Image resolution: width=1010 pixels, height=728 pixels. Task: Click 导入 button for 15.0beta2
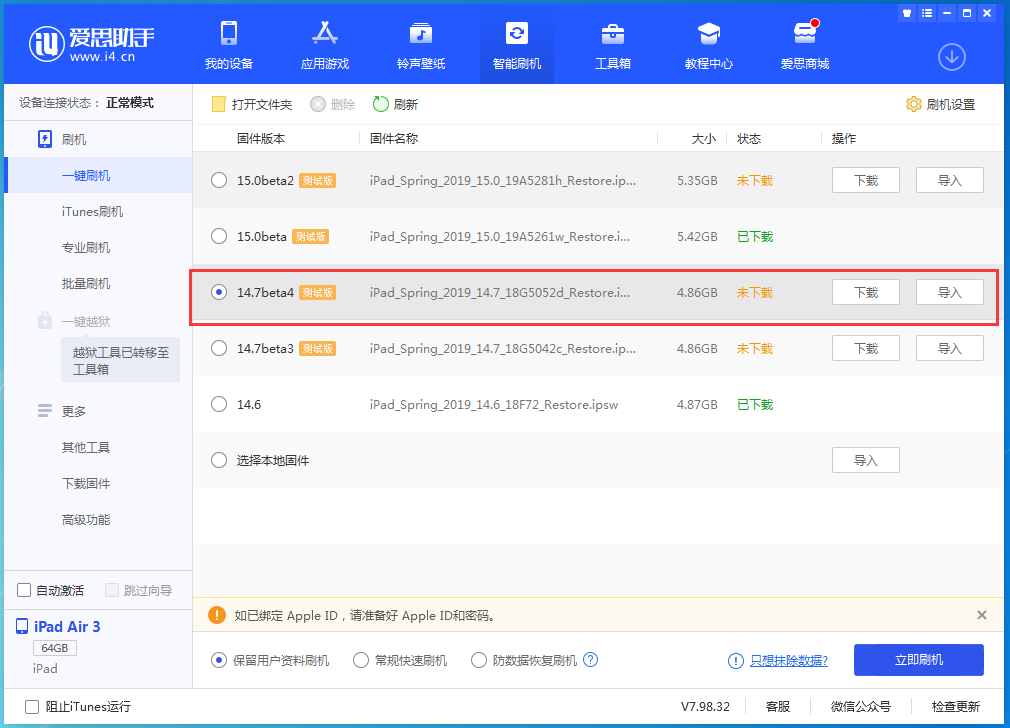pyautogui.click(x=949, y=180)
